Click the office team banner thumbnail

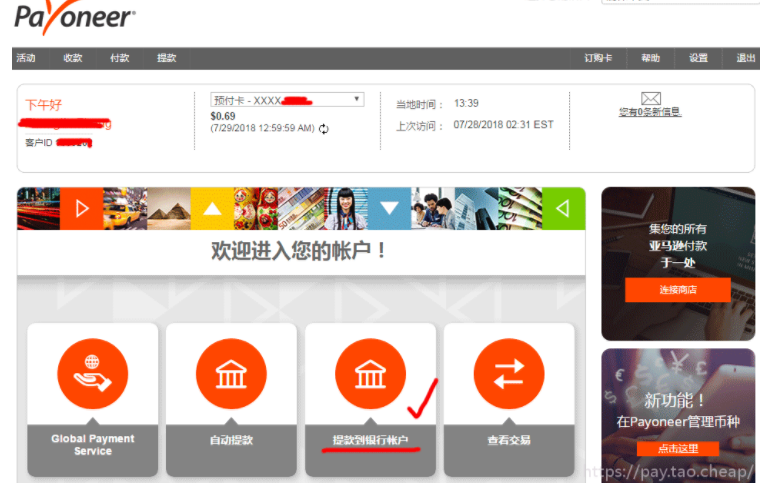coord(433,208)
